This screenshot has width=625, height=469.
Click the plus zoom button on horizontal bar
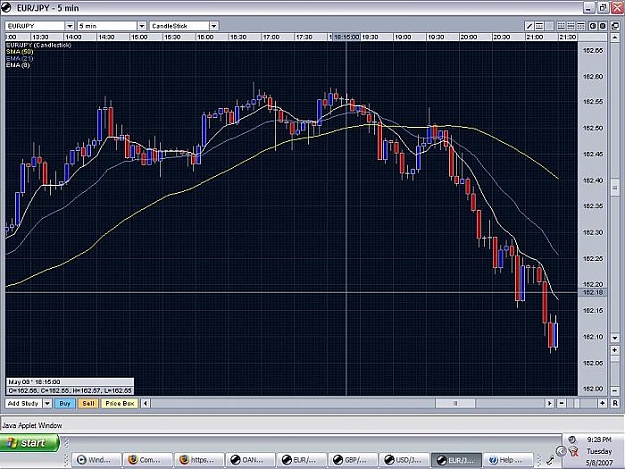(x=602, y=403)
